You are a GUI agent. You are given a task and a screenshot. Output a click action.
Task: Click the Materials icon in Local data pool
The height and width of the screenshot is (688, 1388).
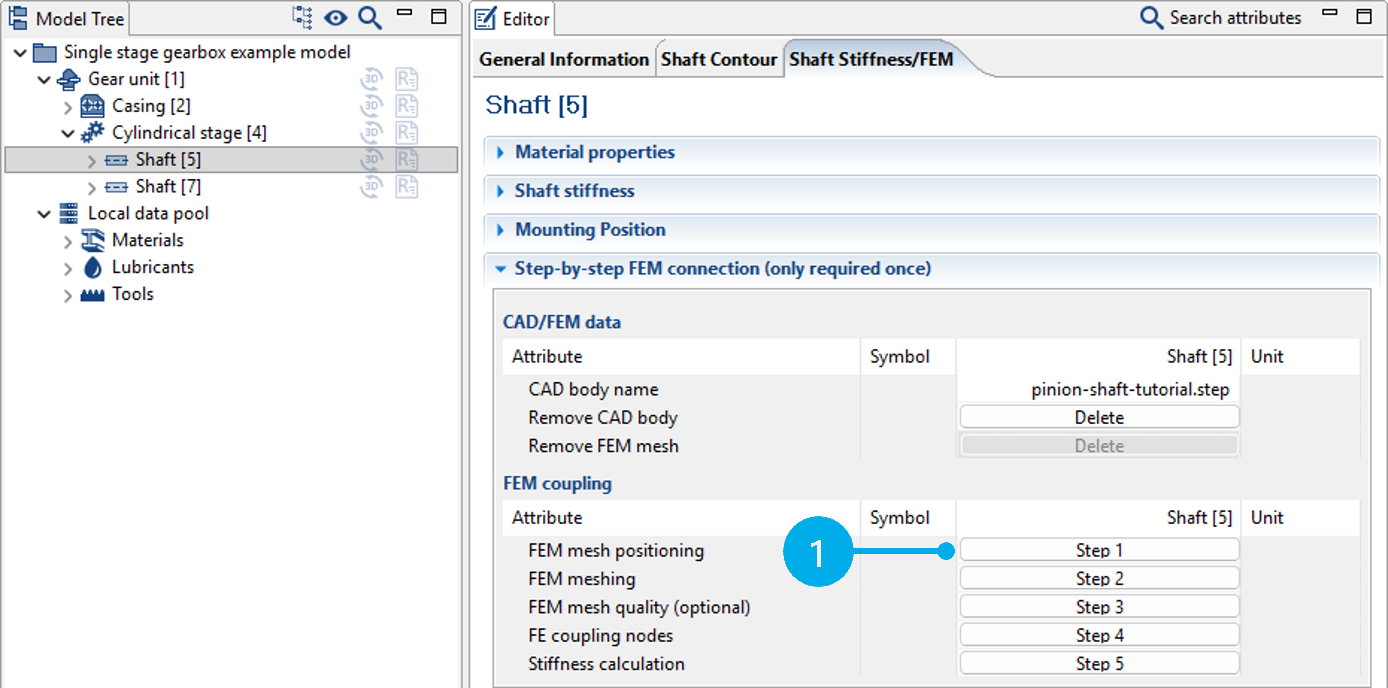click(x=93, y=240)
